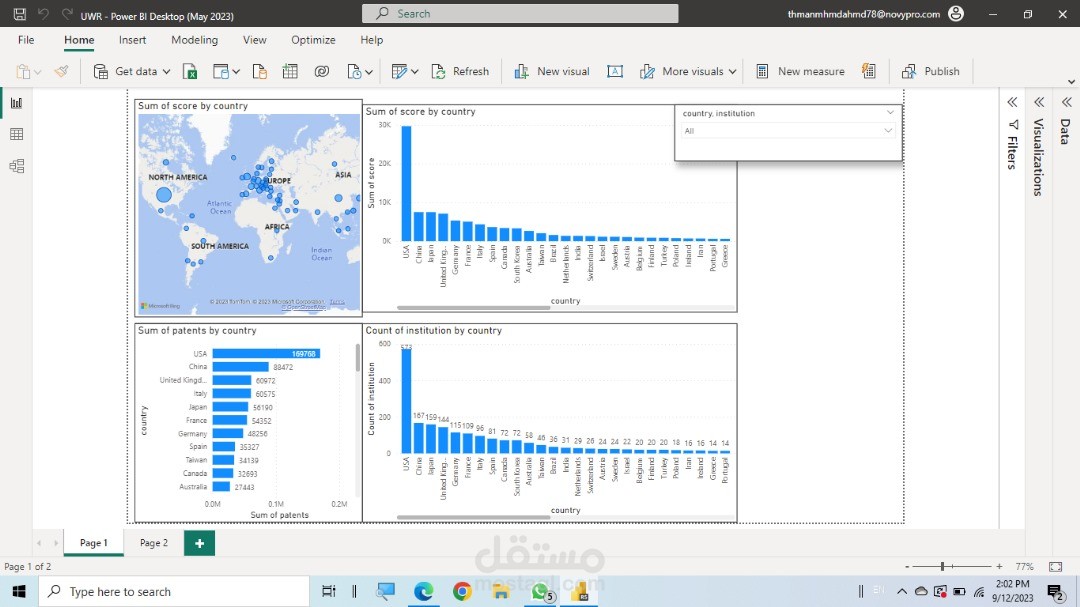This screenshot has width=1080, height=607.
Task: Click the patents chart vertical scrollbar
Action: pyautogui.click(x=357, y=358)
